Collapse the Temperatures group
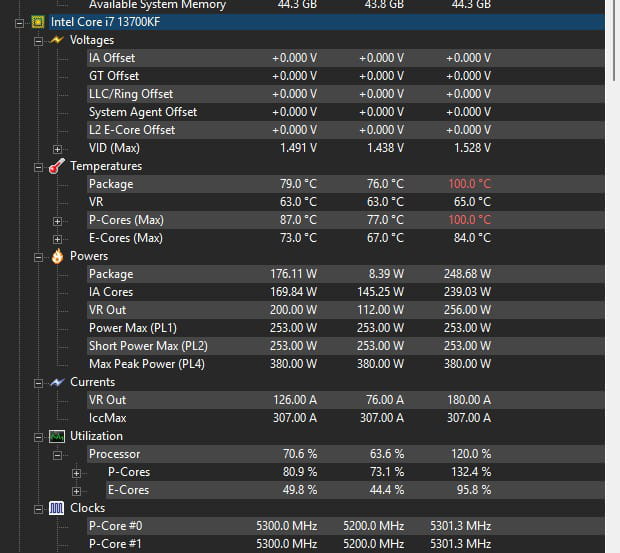This screenshot has height=553, width=620. click(38, 168)
